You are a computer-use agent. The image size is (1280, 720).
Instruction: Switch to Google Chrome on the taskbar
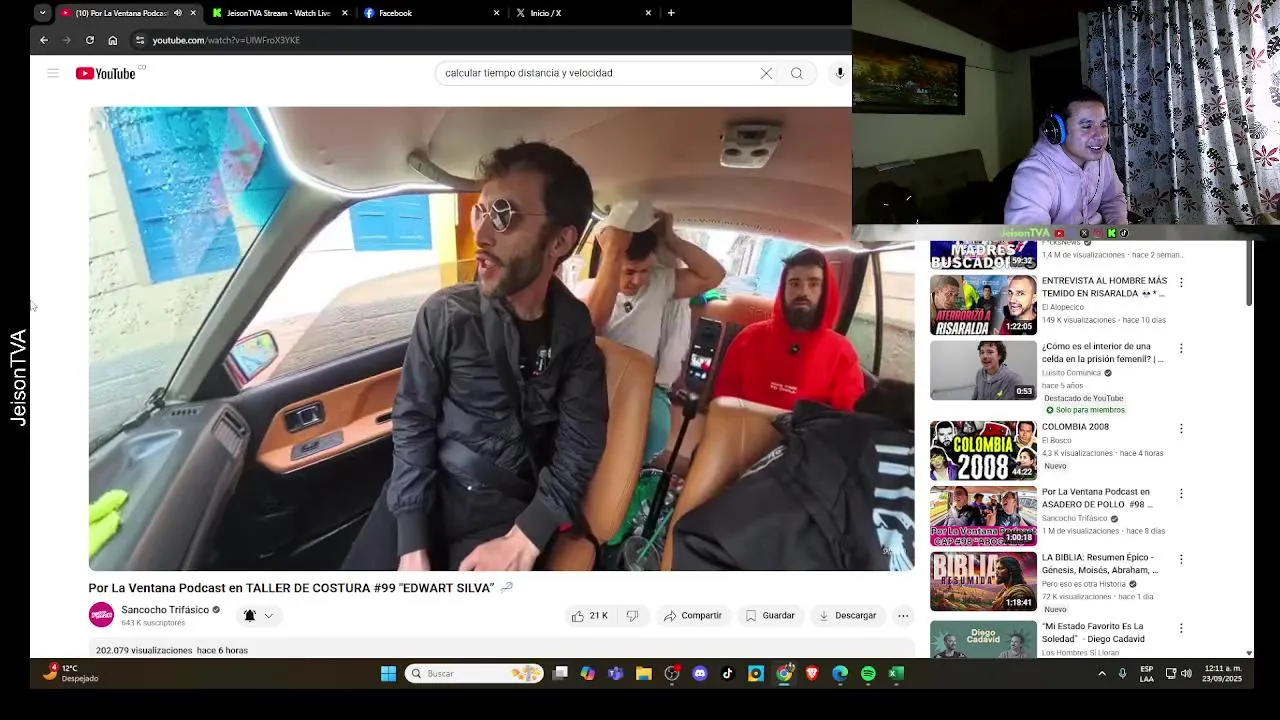coord(784,673)
